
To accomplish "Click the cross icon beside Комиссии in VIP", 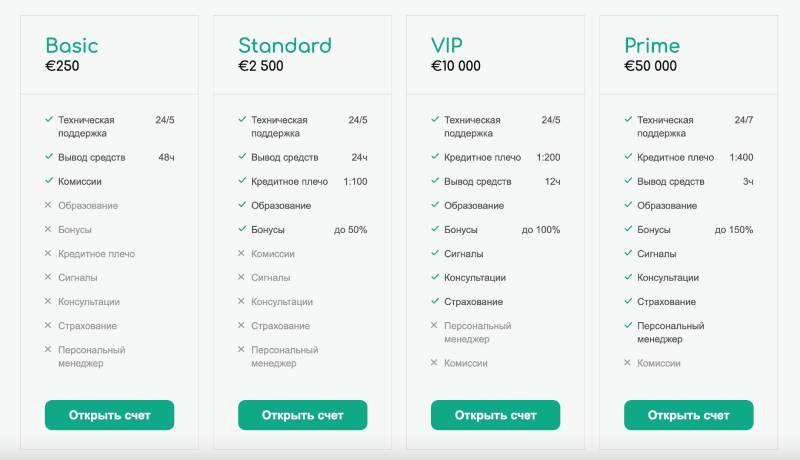I will (434, 363).
